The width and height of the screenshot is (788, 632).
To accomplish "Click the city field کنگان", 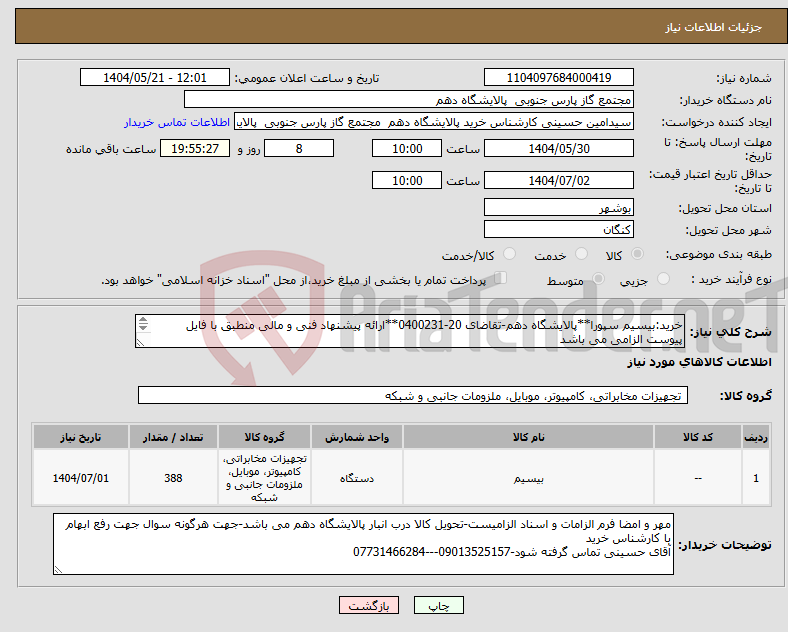I will point(558,230).
